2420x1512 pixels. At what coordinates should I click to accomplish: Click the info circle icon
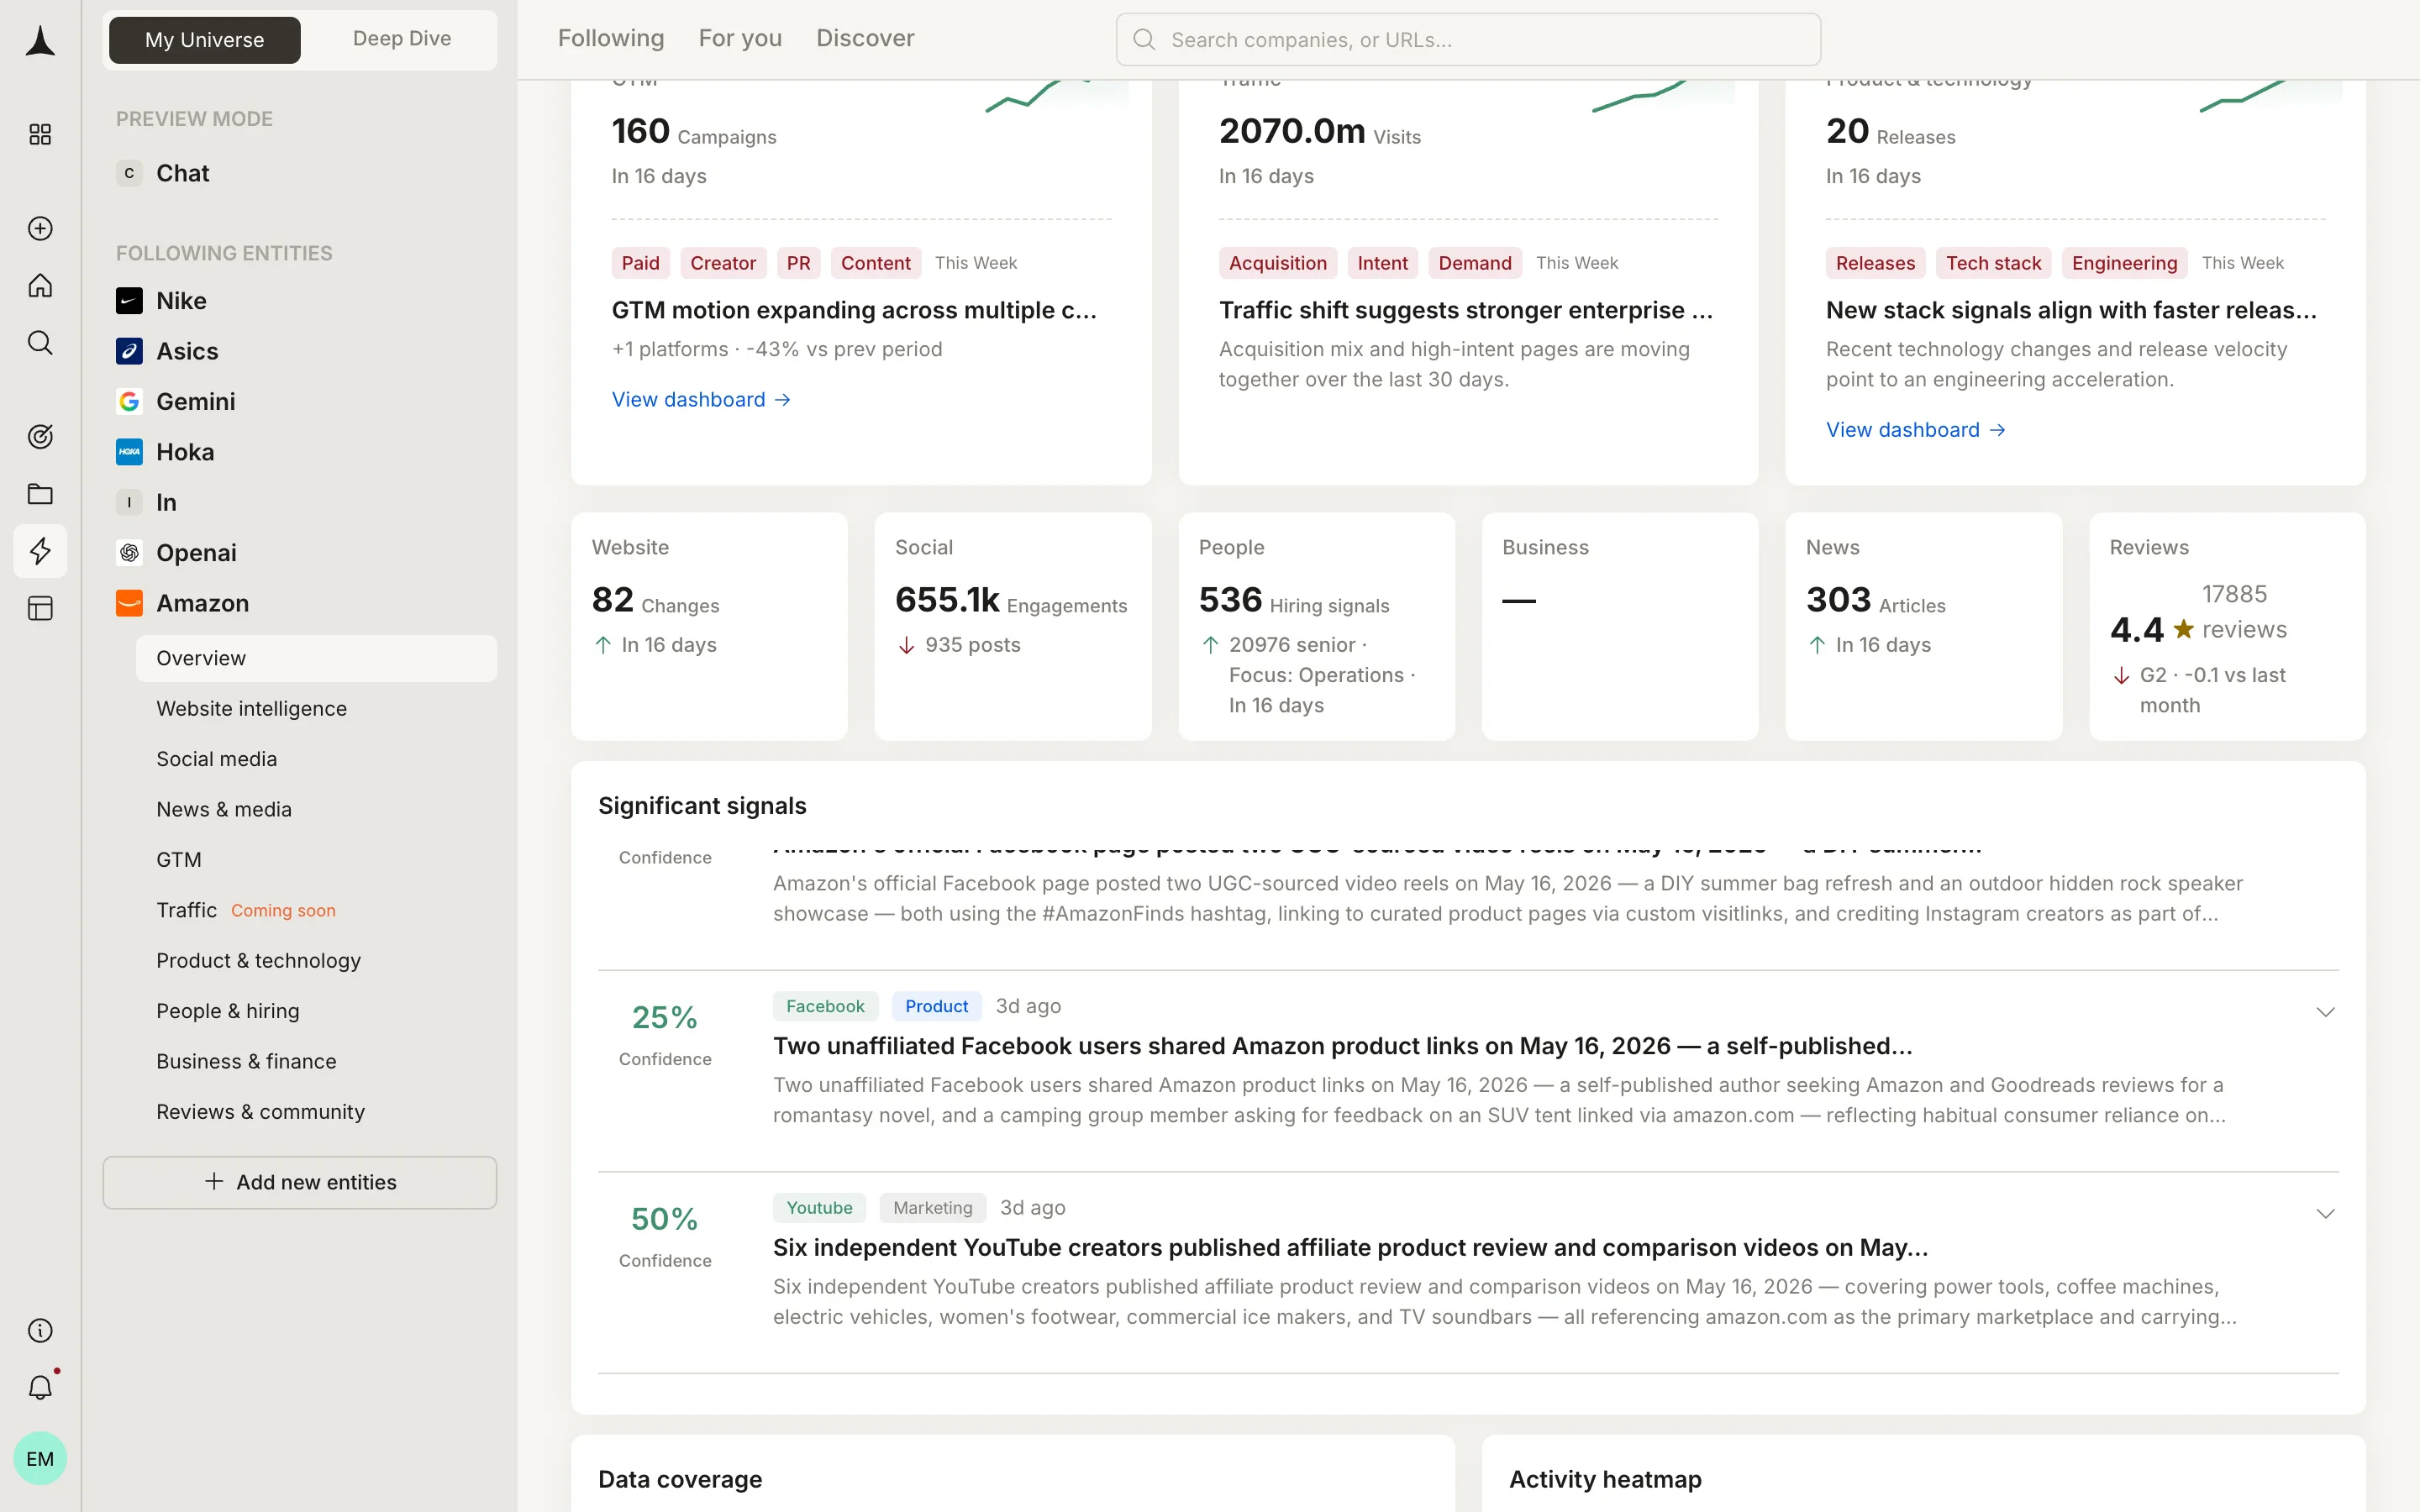tap(40, 1330)
